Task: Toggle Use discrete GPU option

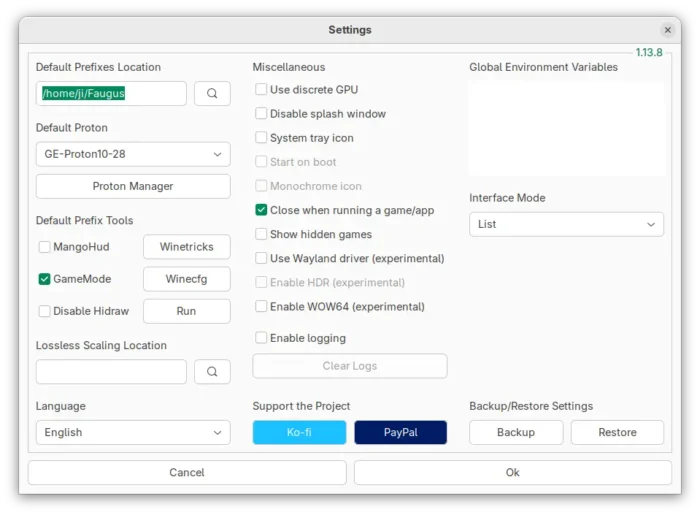Action: [x=261, y=90]
